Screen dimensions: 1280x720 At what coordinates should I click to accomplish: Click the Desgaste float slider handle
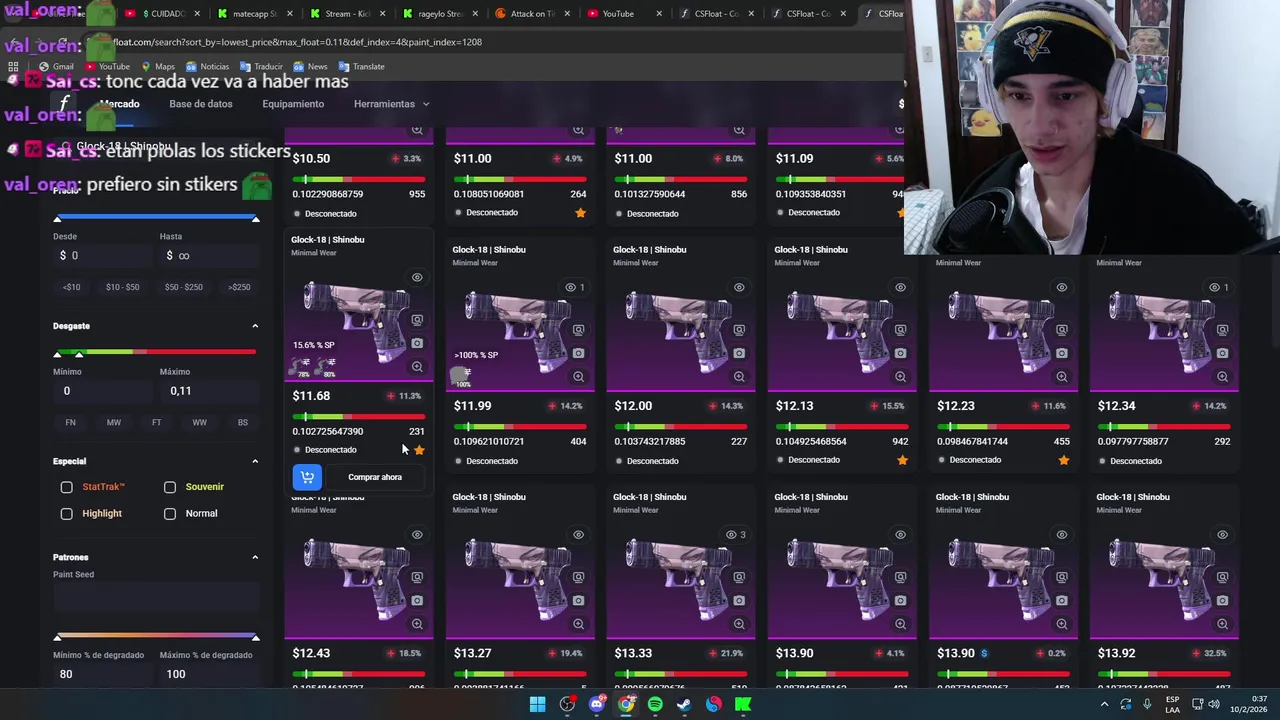pyautogui.click(x=79, y=354)
